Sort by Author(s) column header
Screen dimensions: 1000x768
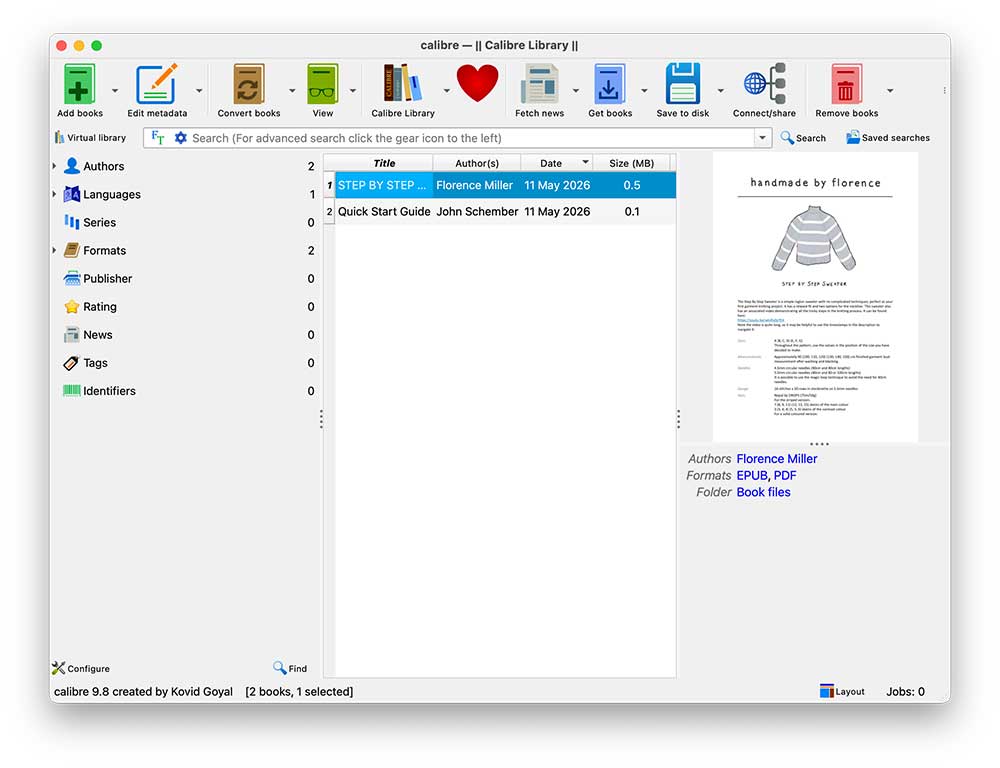pos(476,163)
